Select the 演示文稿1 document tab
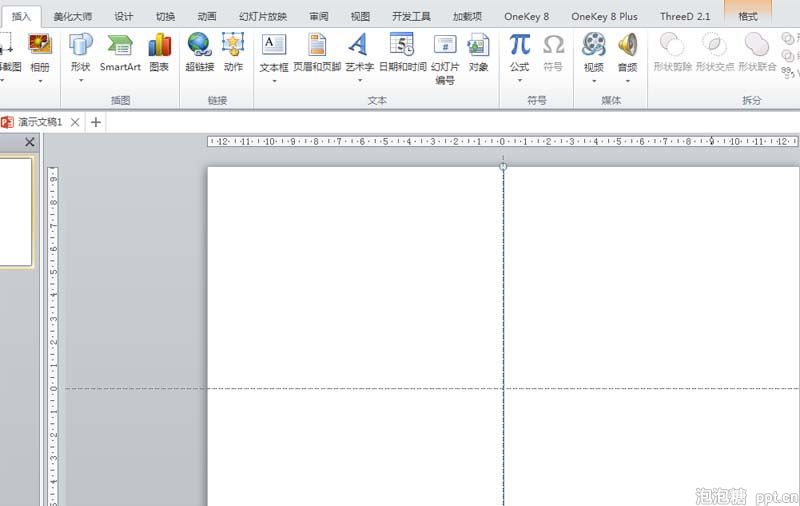This screenshot has width=800, height=506. click(x=40, y=122)
